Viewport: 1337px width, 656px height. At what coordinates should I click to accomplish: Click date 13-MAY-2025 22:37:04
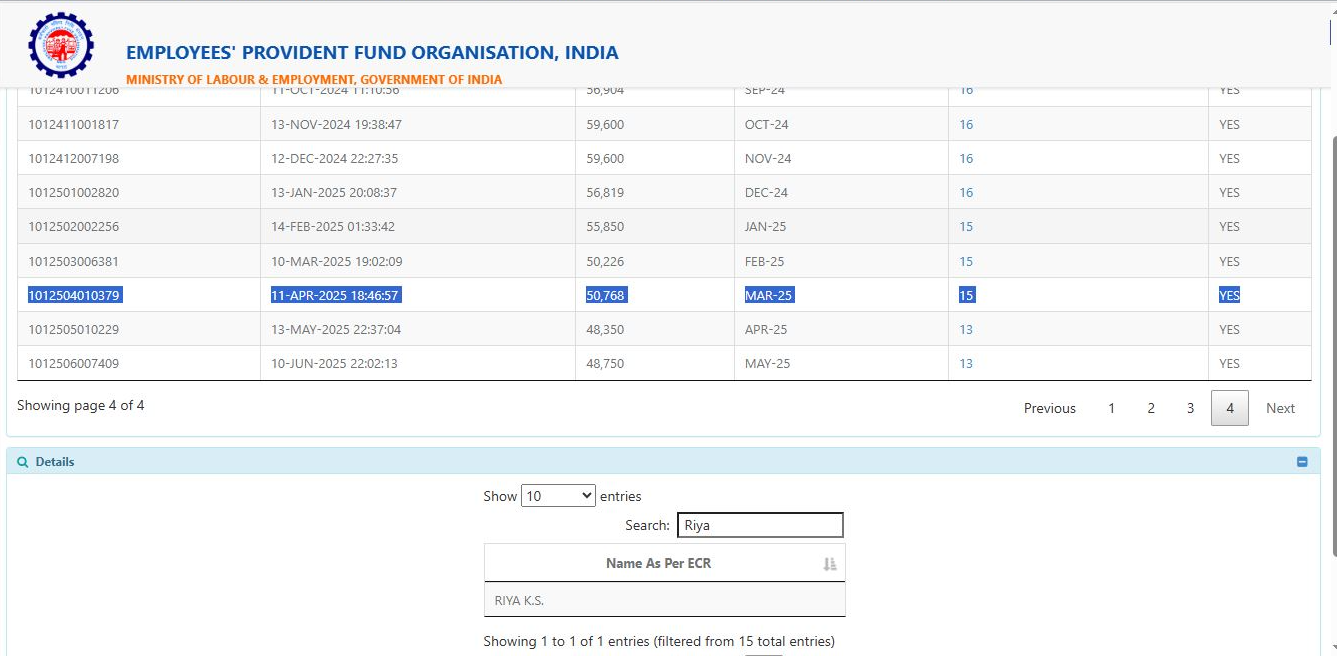[x=336, y=330]
